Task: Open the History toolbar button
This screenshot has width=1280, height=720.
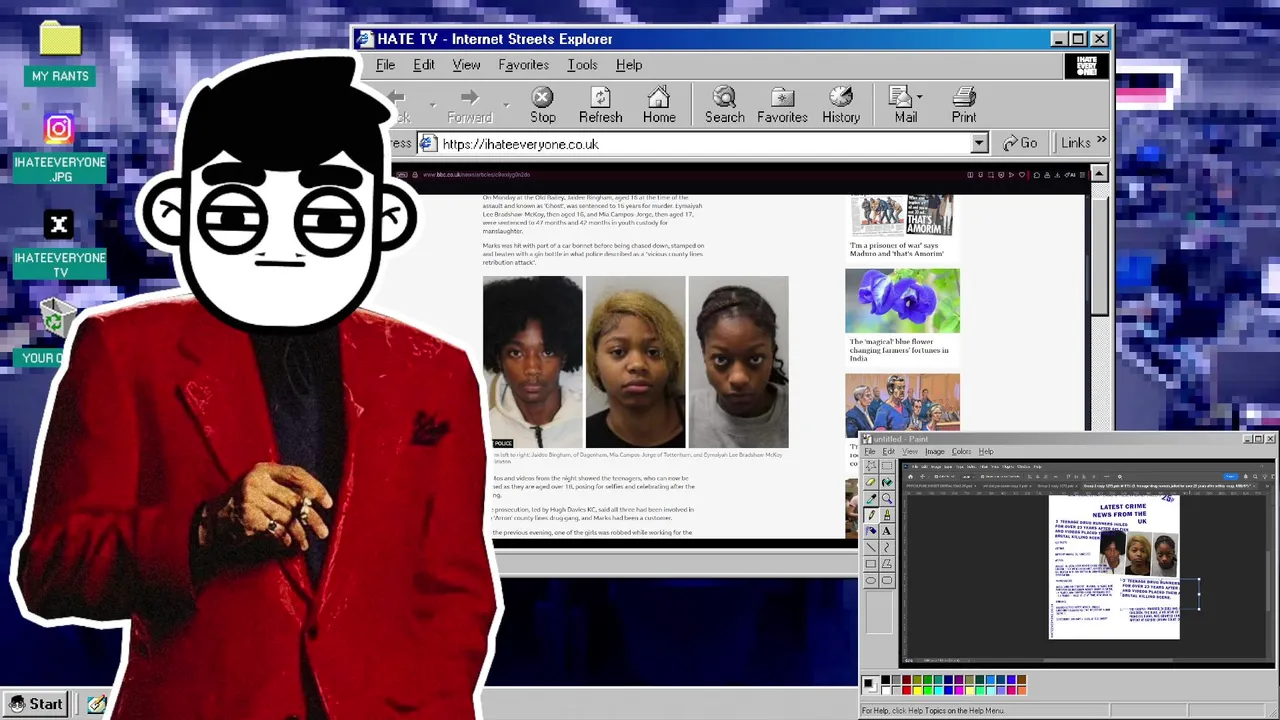Action: (841, 105)
